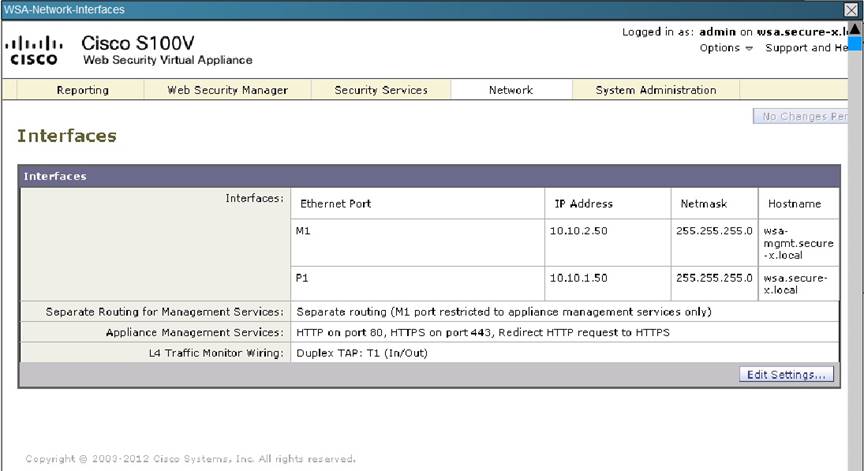Viewport: 864px width, 471px height.
Task: Click the Edit Settings button
Action: click(786, 375)
